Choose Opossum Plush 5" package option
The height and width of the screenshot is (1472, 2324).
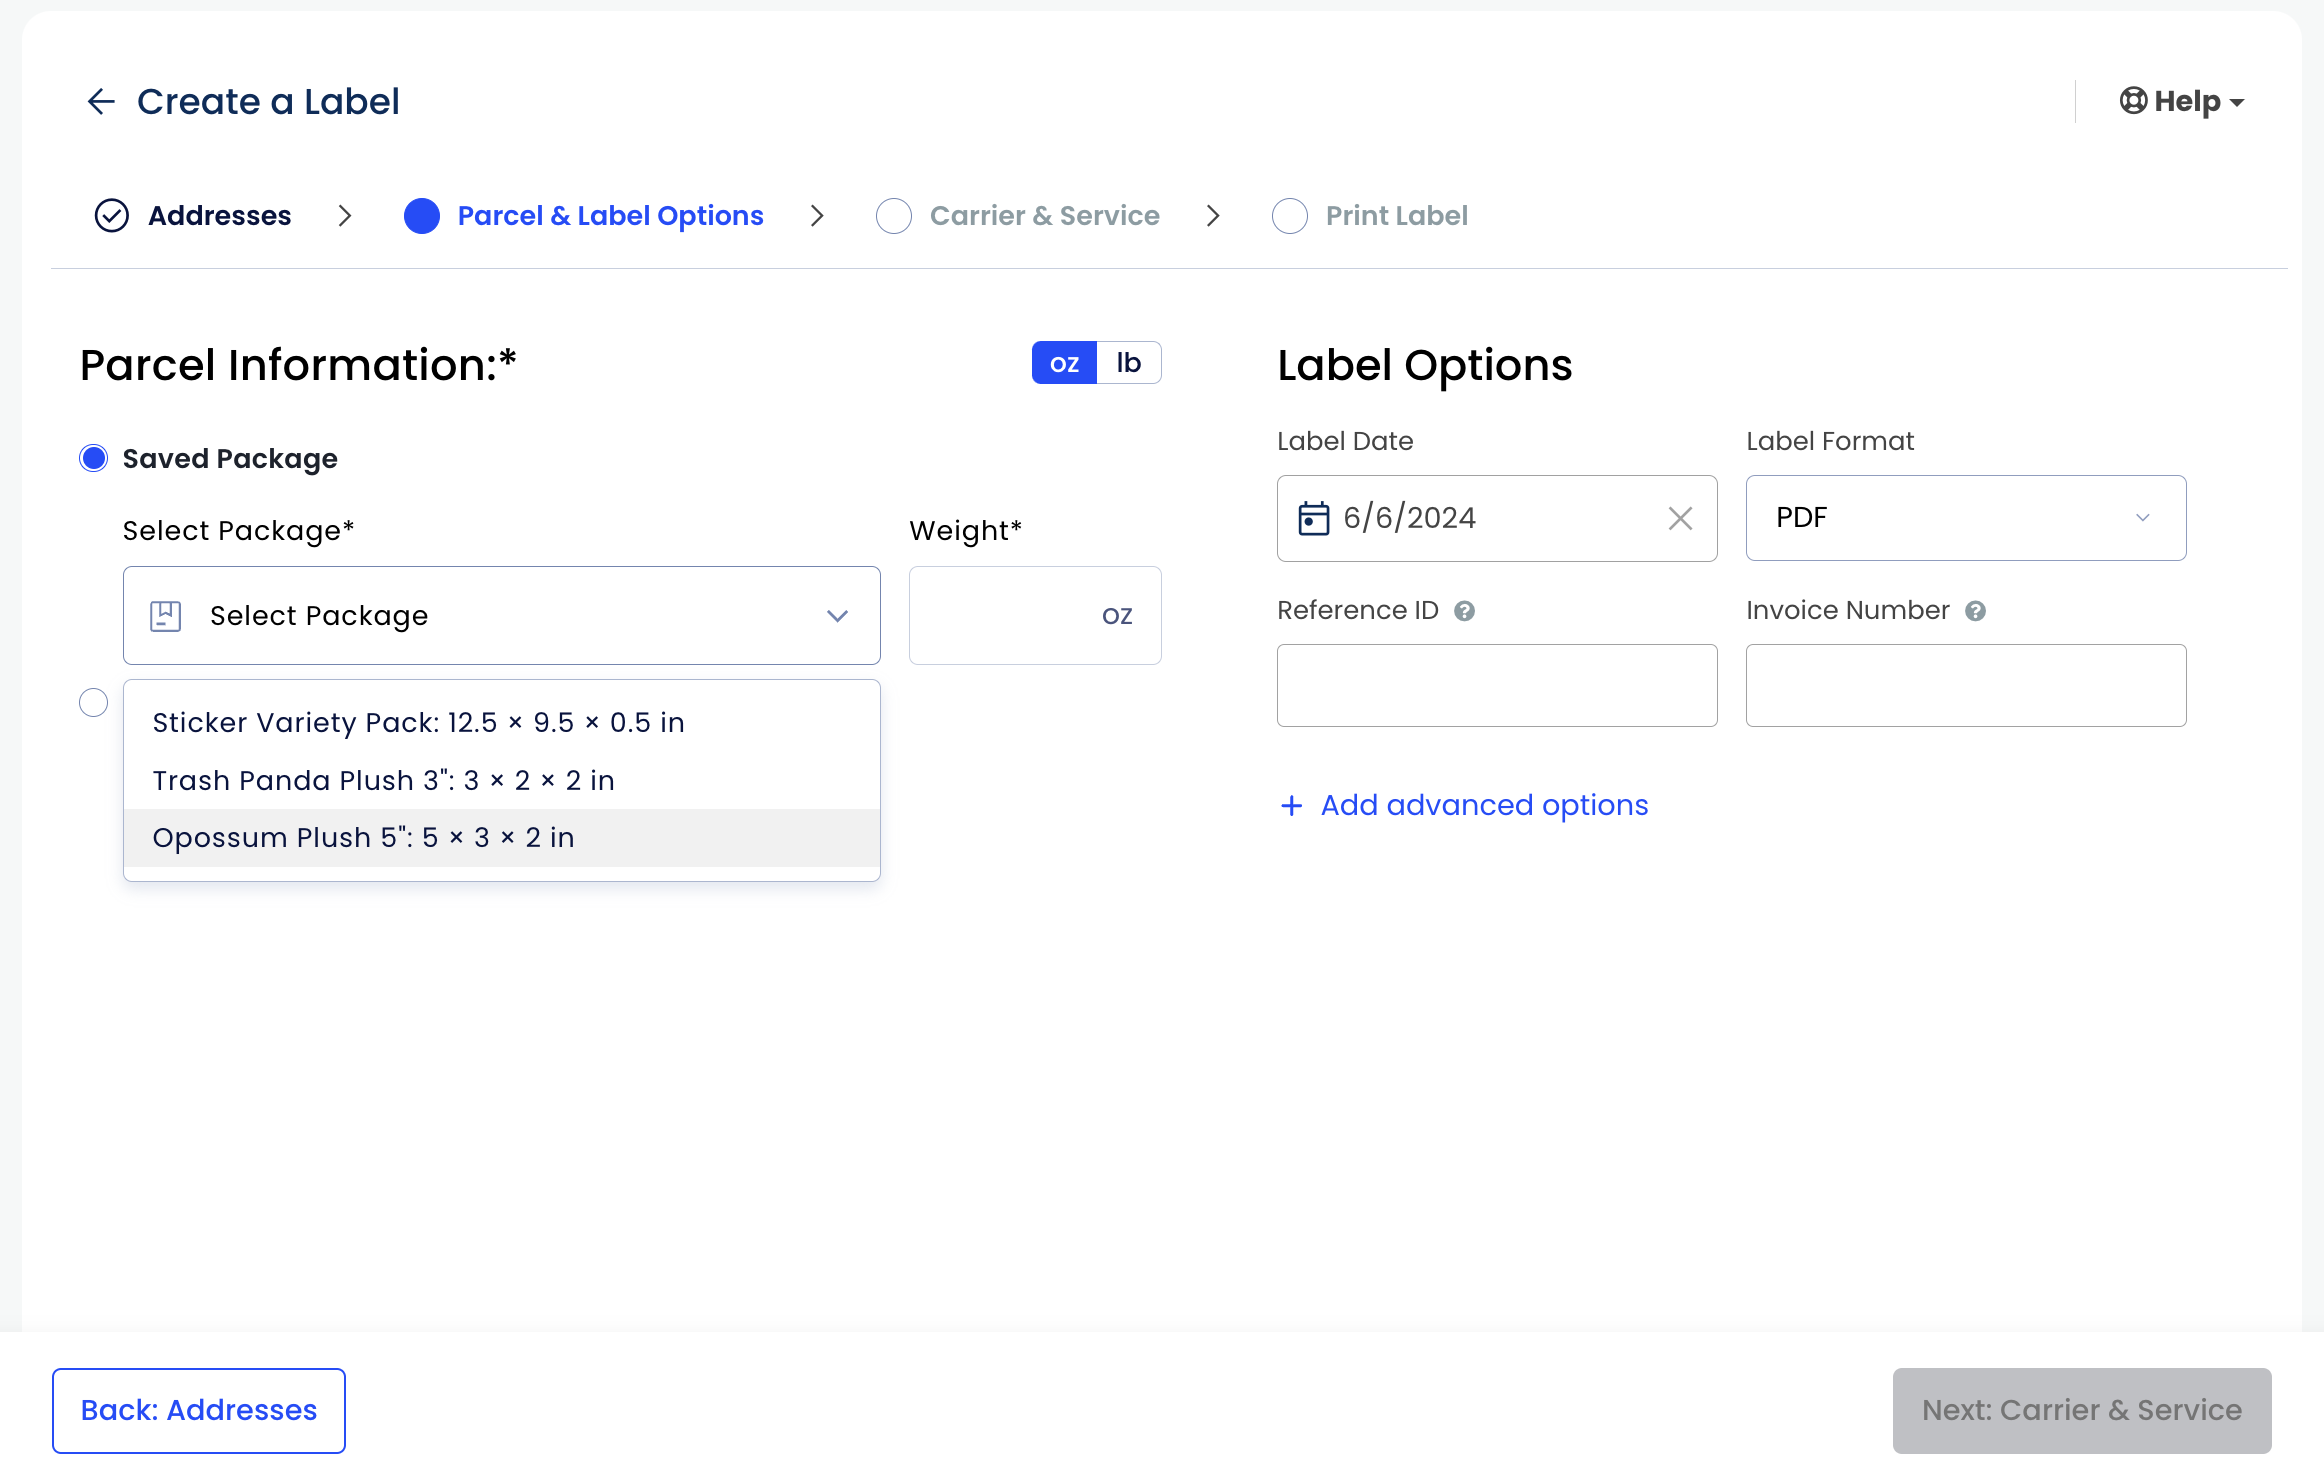tap(363, 838)
